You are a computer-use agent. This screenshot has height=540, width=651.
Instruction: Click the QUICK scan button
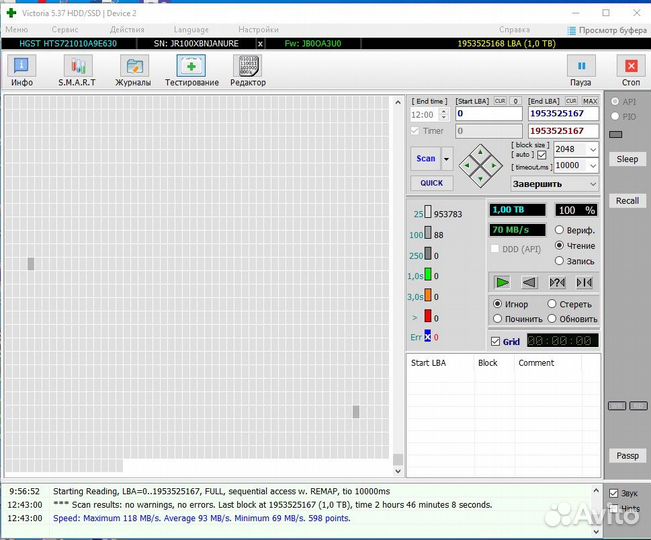(431, 183)
